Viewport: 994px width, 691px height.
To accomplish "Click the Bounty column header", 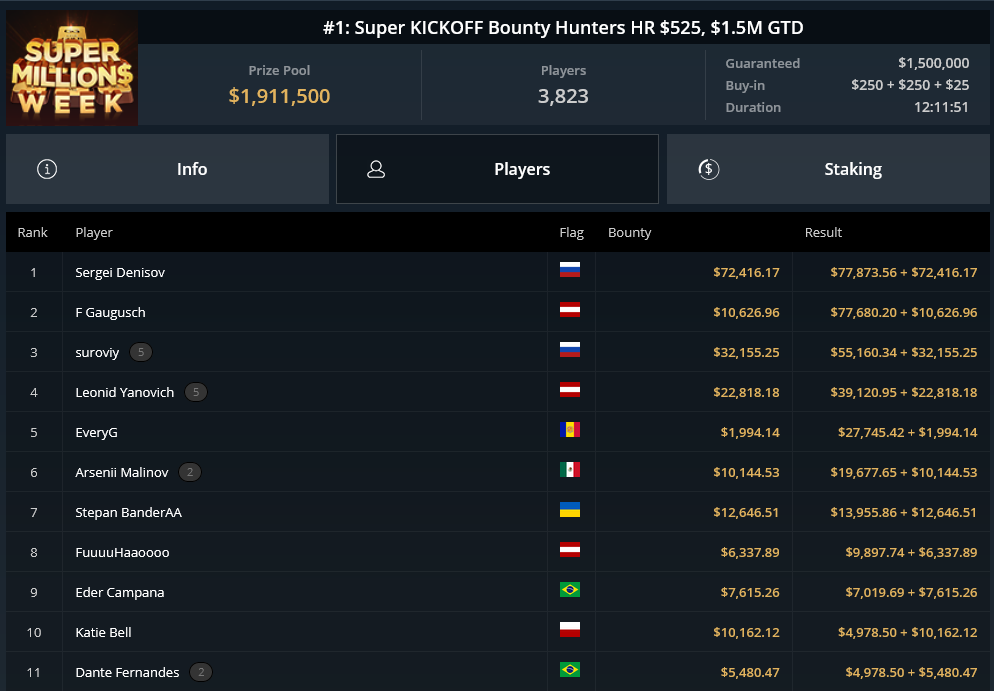I will click(629, 233).
